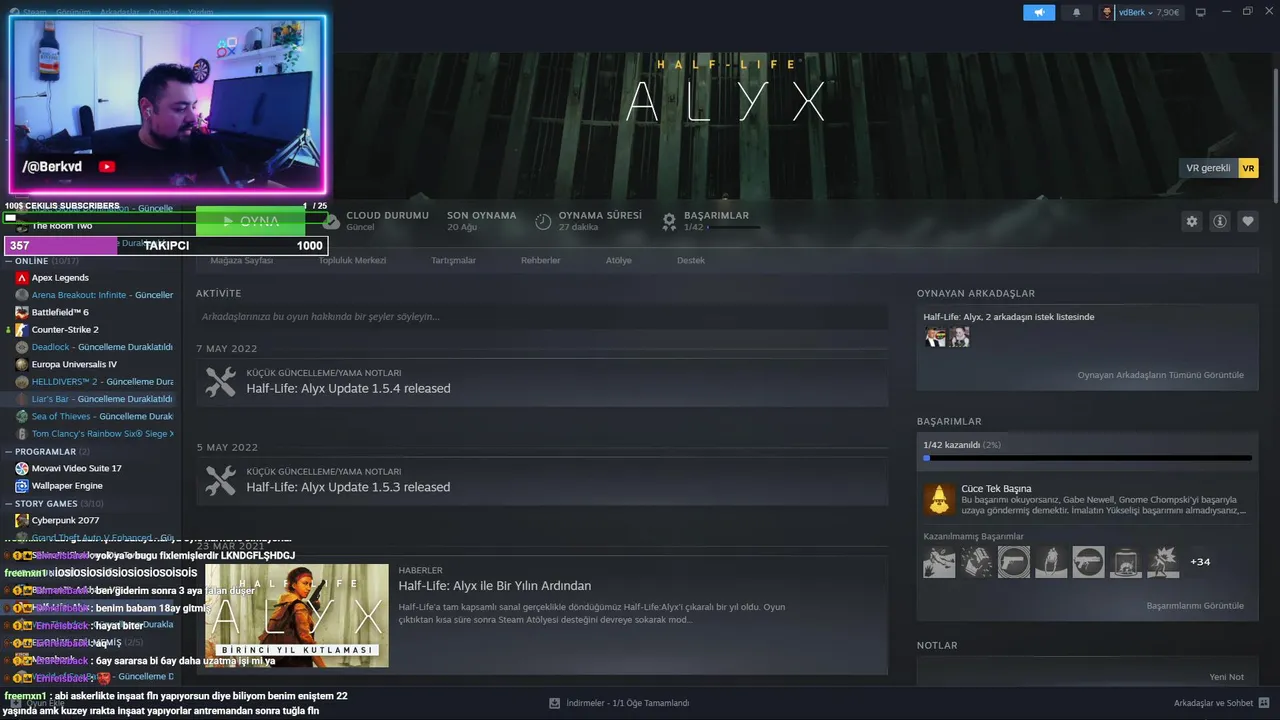The image size is (1280, 720).
Task: Select the first friend avatar wishlisting Alyx
Action: click(x=935, y=337)
